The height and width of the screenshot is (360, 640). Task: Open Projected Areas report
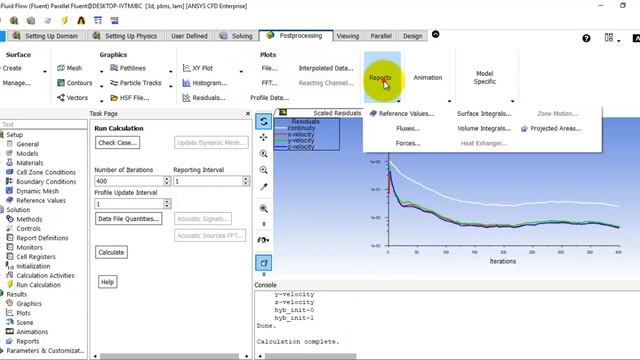click(x=551, y=129)
